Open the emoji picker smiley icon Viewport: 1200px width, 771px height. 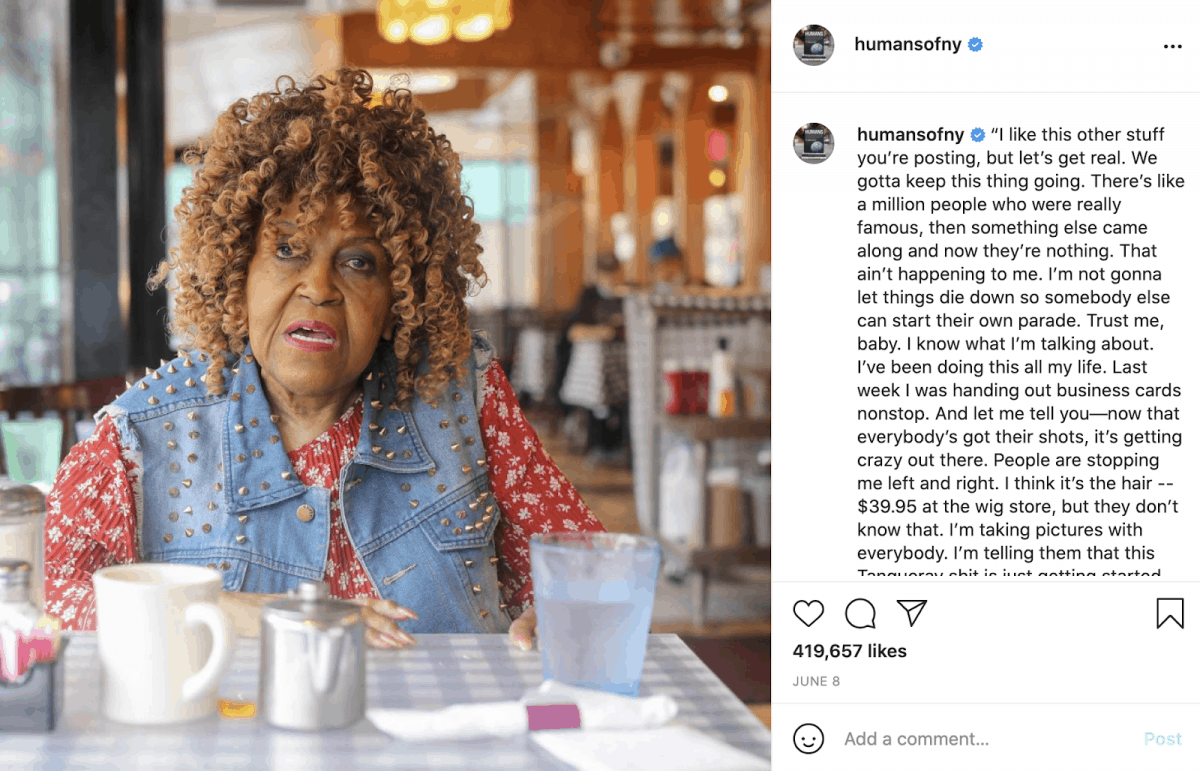pos(808,739)
